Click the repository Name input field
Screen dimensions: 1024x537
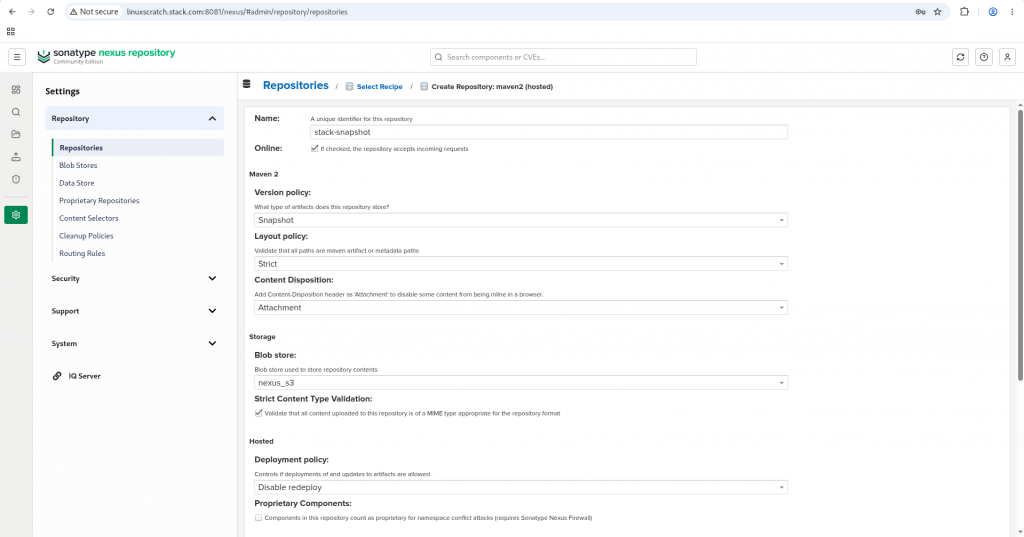[x=549, y=132]
